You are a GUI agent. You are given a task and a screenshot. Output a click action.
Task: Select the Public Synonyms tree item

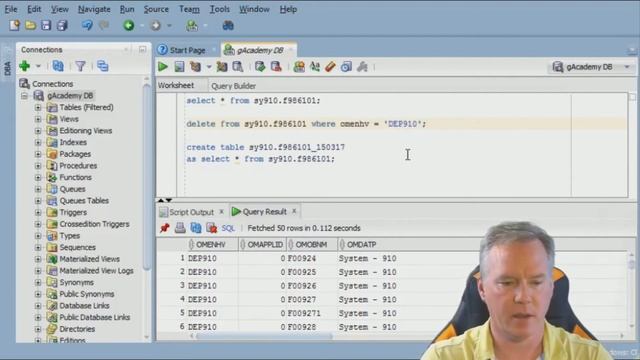coord(87,294)
